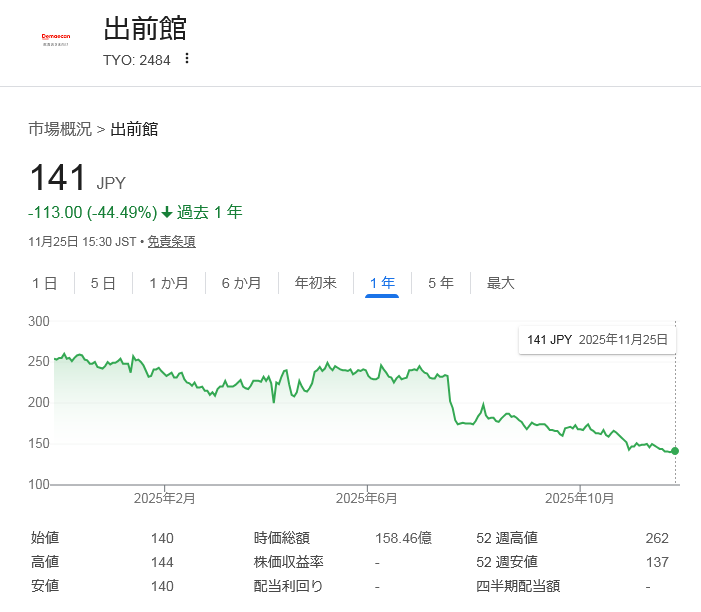
Task: Select the 1日 time range tab
Action: pos(45,283)
